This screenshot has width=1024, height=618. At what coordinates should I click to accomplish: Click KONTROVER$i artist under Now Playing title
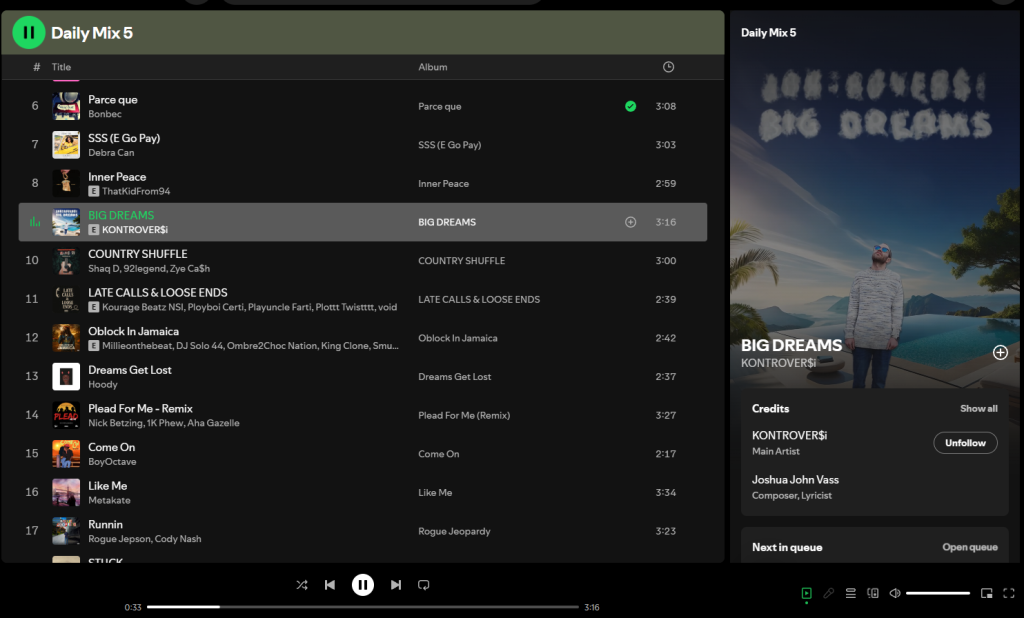pyautogui.click(x=778, y=363)
